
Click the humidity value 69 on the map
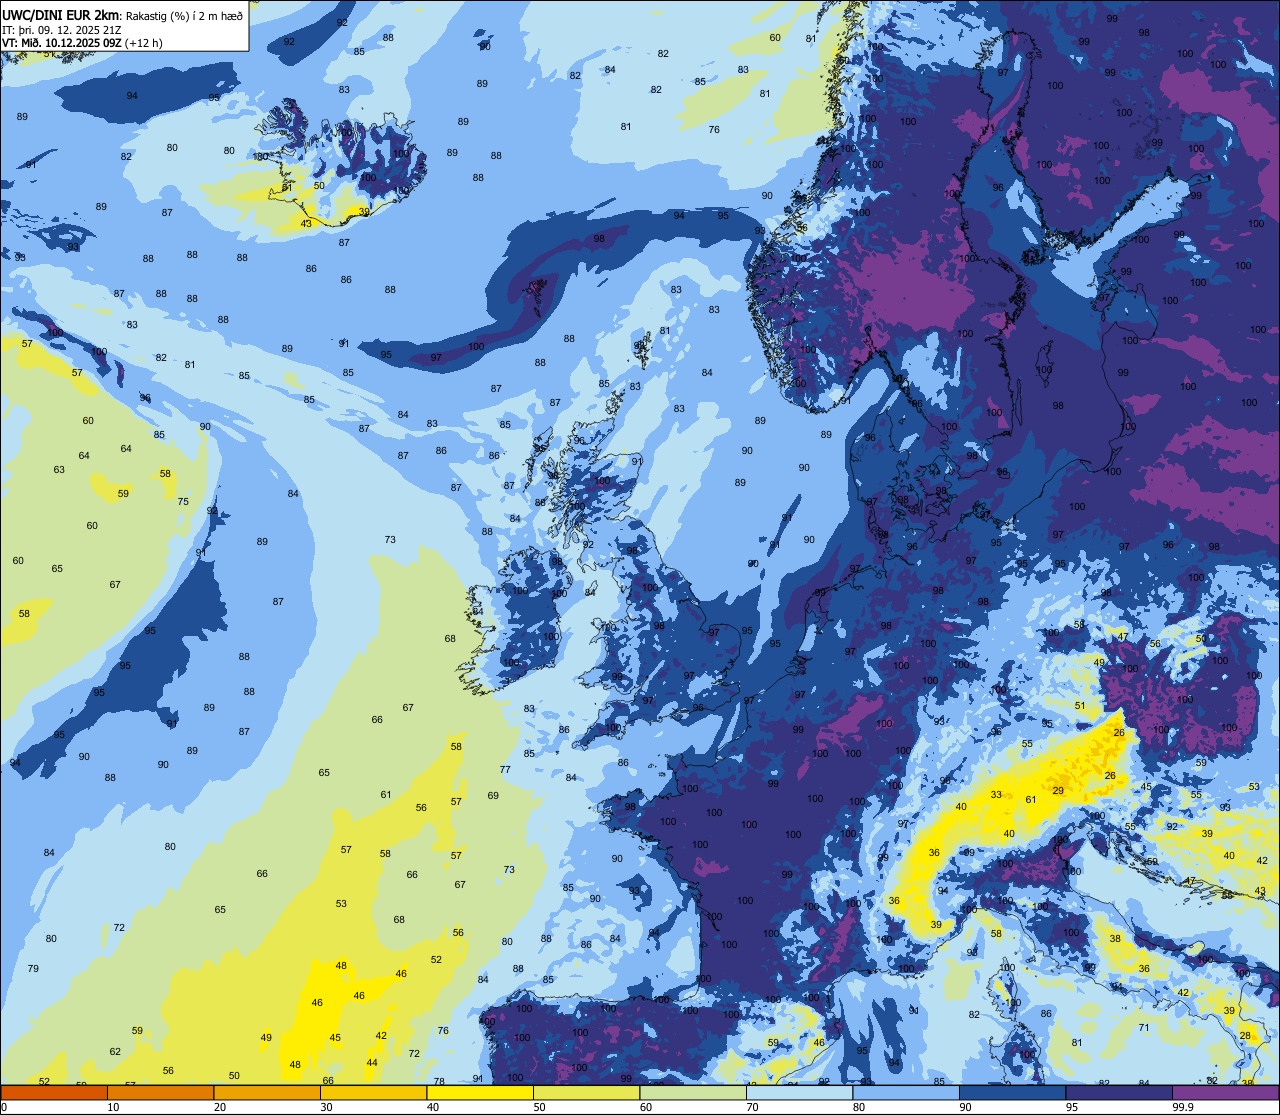click(493, 796)
